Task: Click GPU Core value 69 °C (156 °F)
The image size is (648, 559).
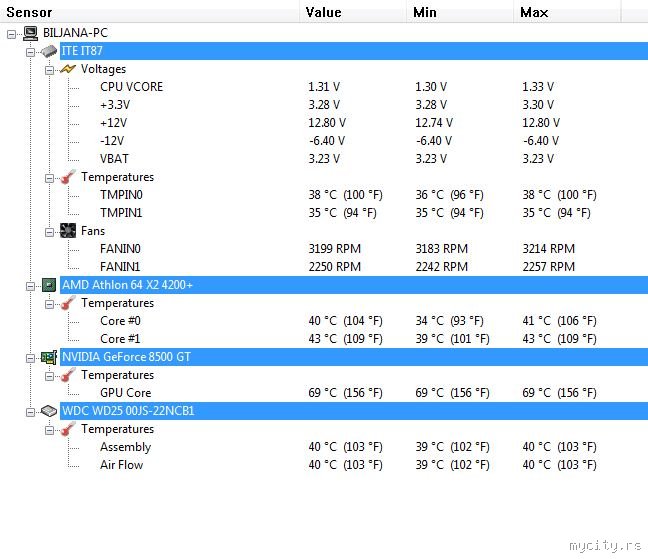Action: 345,393
